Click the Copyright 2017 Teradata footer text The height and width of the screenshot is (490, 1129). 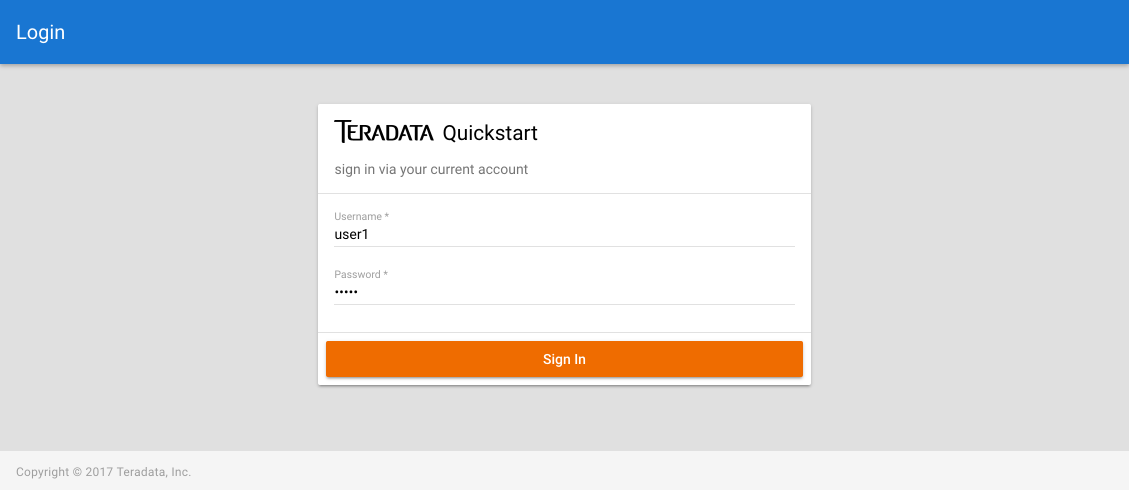pos(103,472)
